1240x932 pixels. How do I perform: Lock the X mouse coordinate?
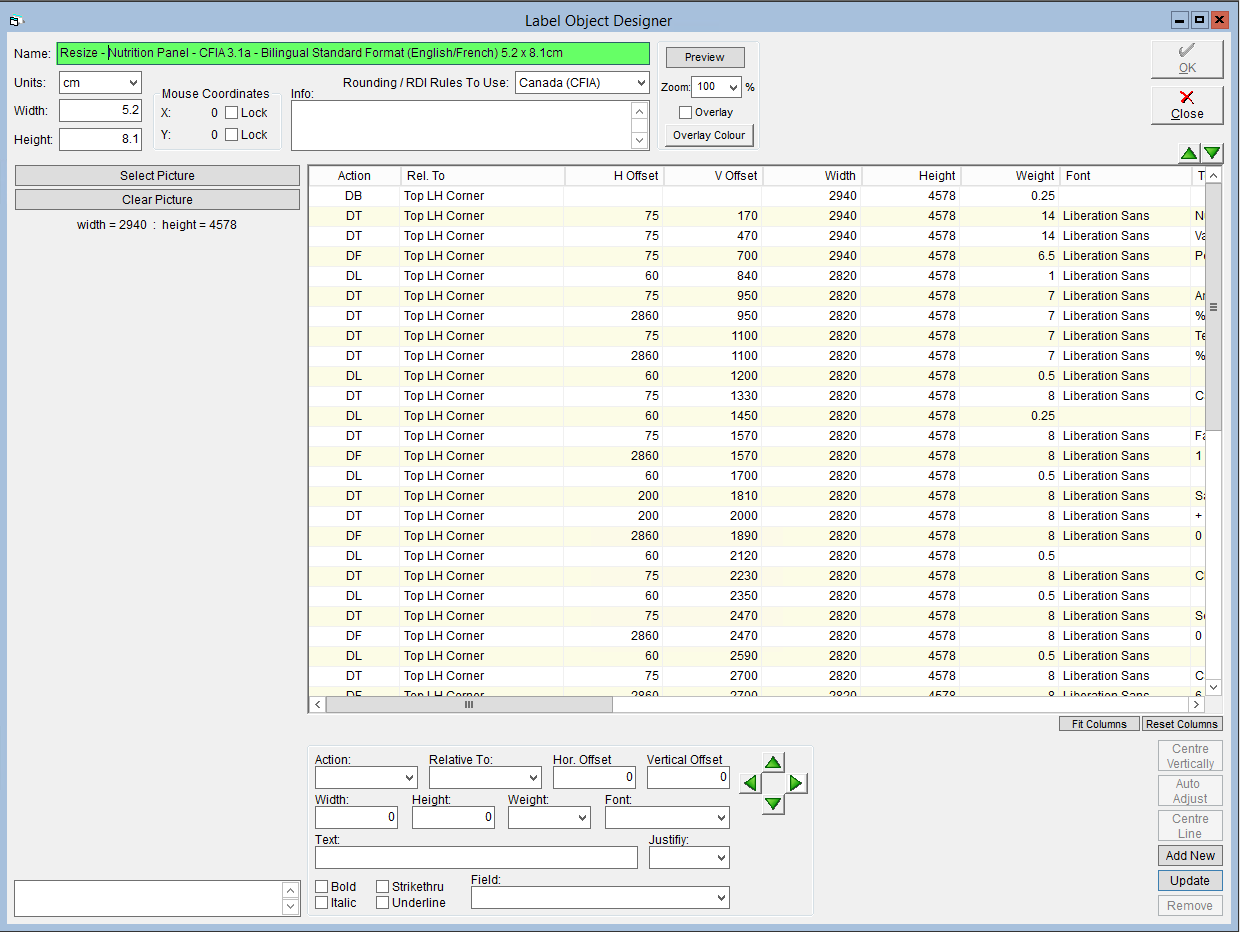pyautogui.click(x=231, y=113)
